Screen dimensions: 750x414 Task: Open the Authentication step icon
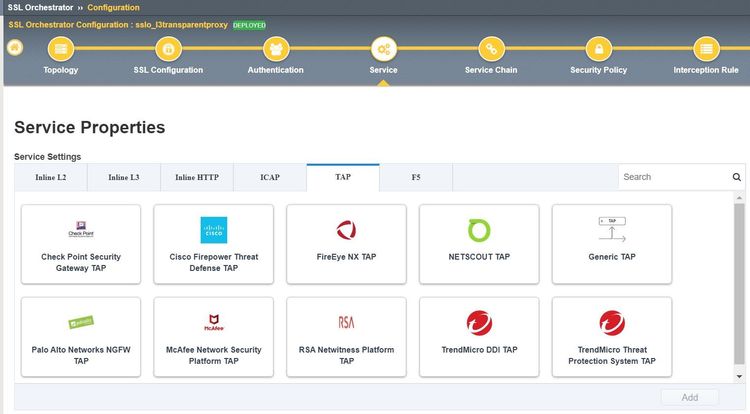pos(276,48)
